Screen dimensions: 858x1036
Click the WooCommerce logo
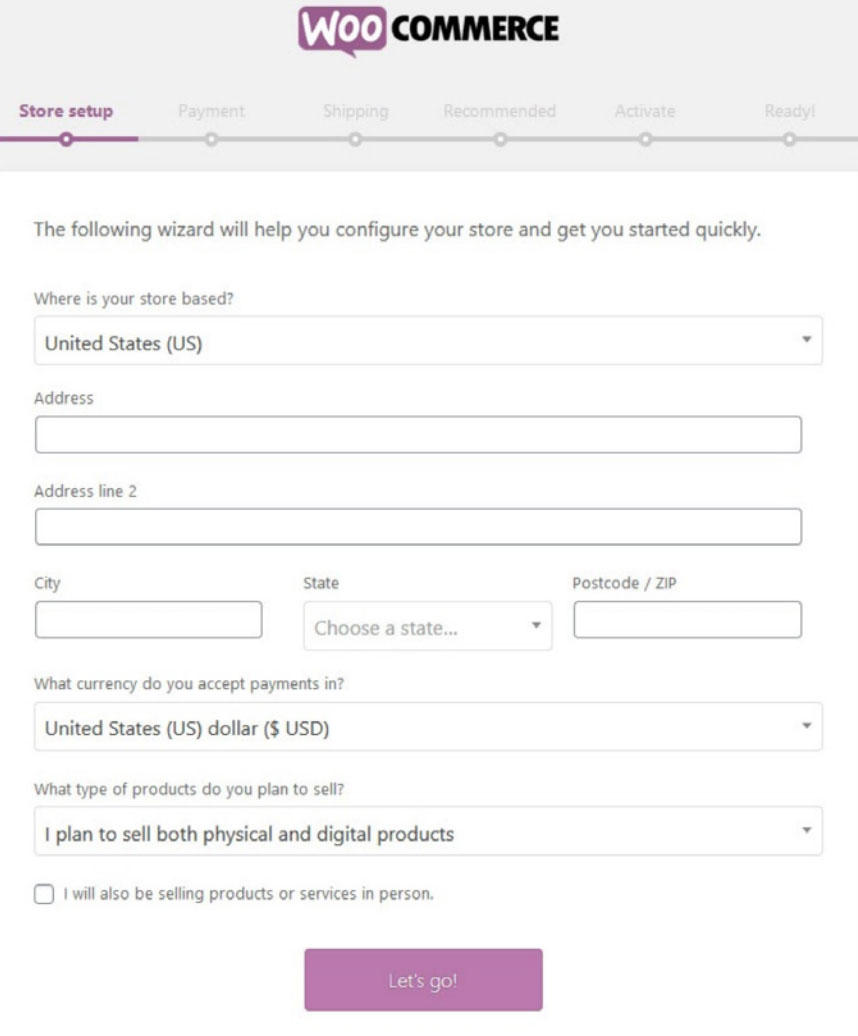click(x=428, y=30)
